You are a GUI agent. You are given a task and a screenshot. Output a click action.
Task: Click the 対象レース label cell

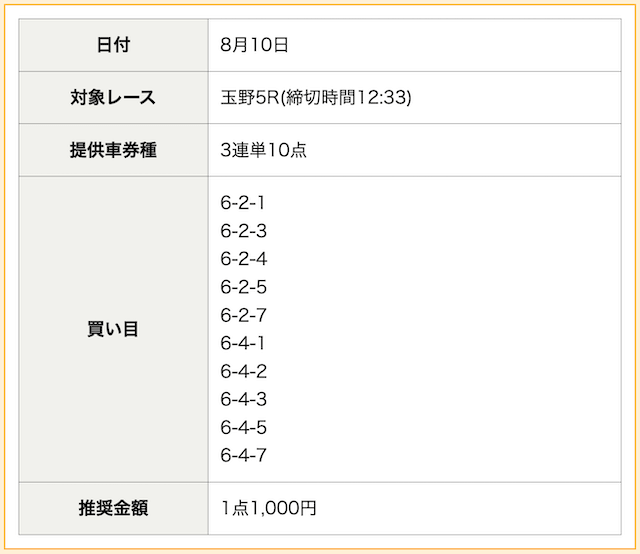(113, 98)
